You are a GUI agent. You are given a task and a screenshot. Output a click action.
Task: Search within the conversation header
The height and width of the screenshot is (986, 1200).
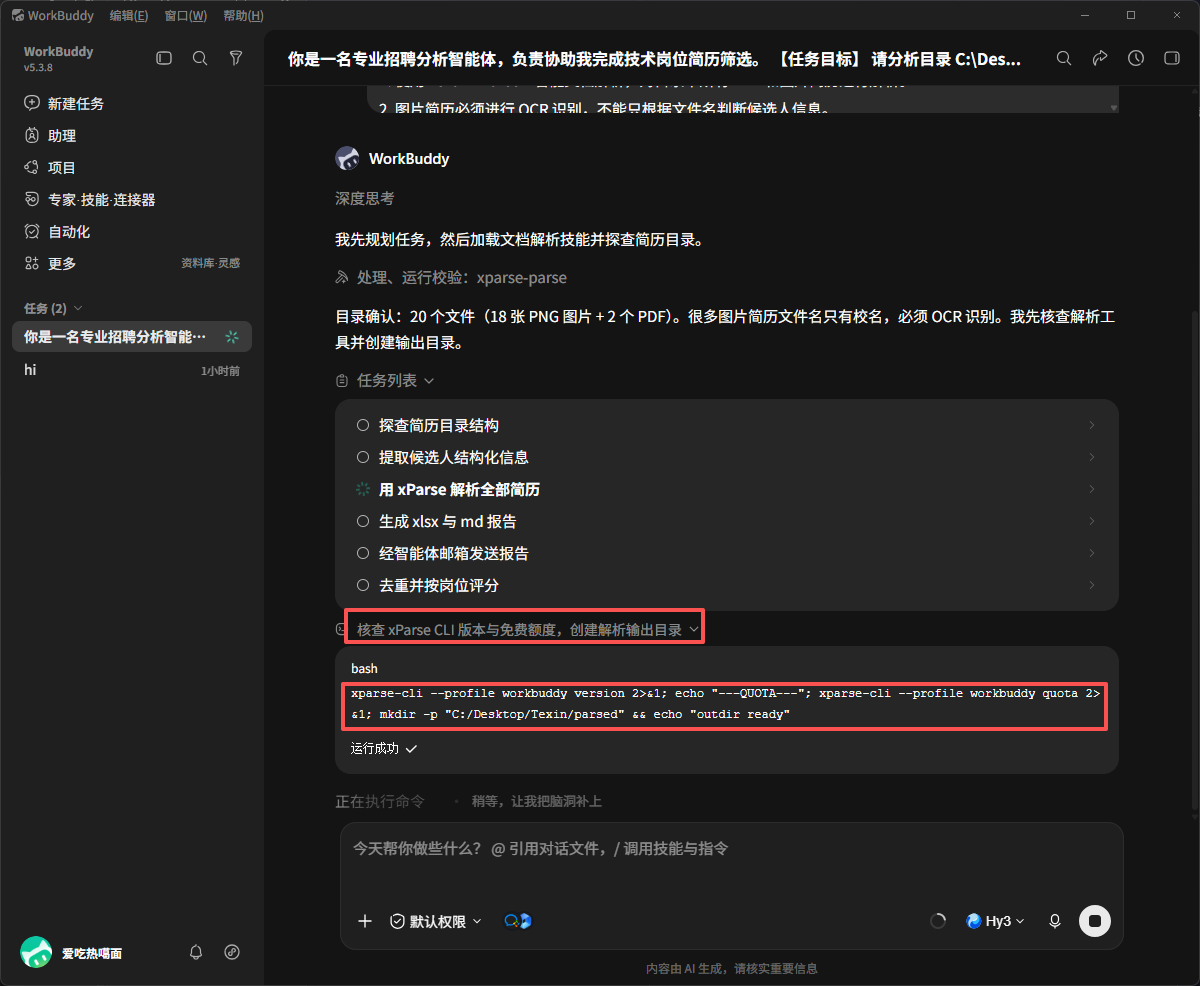pos(1064,58)
